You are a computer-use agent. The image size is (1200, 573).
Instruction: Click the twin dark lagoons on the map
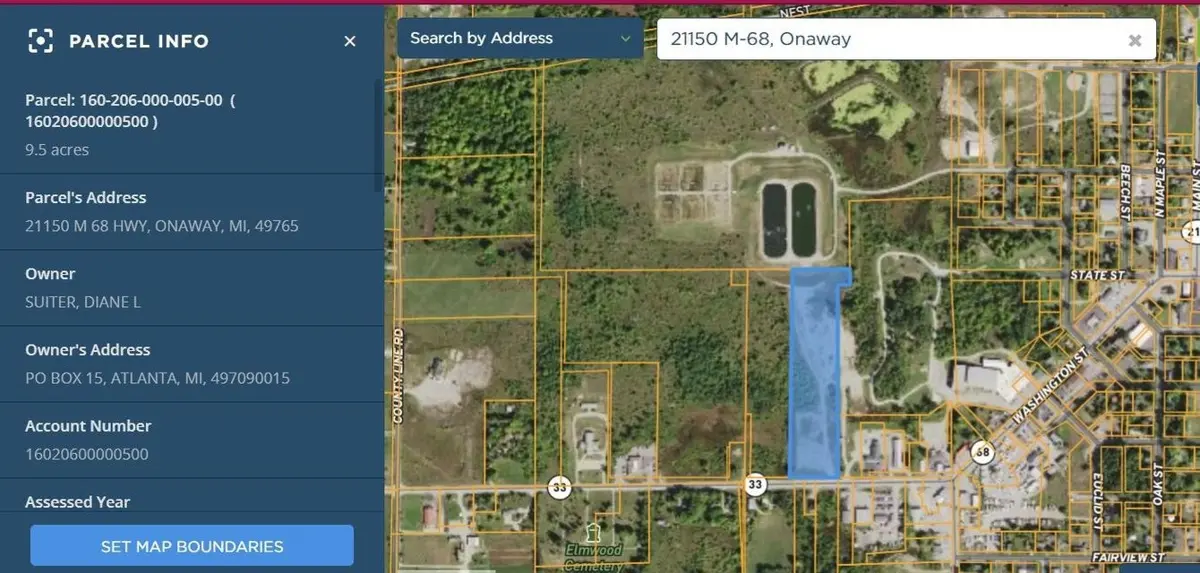coord(788,218)
